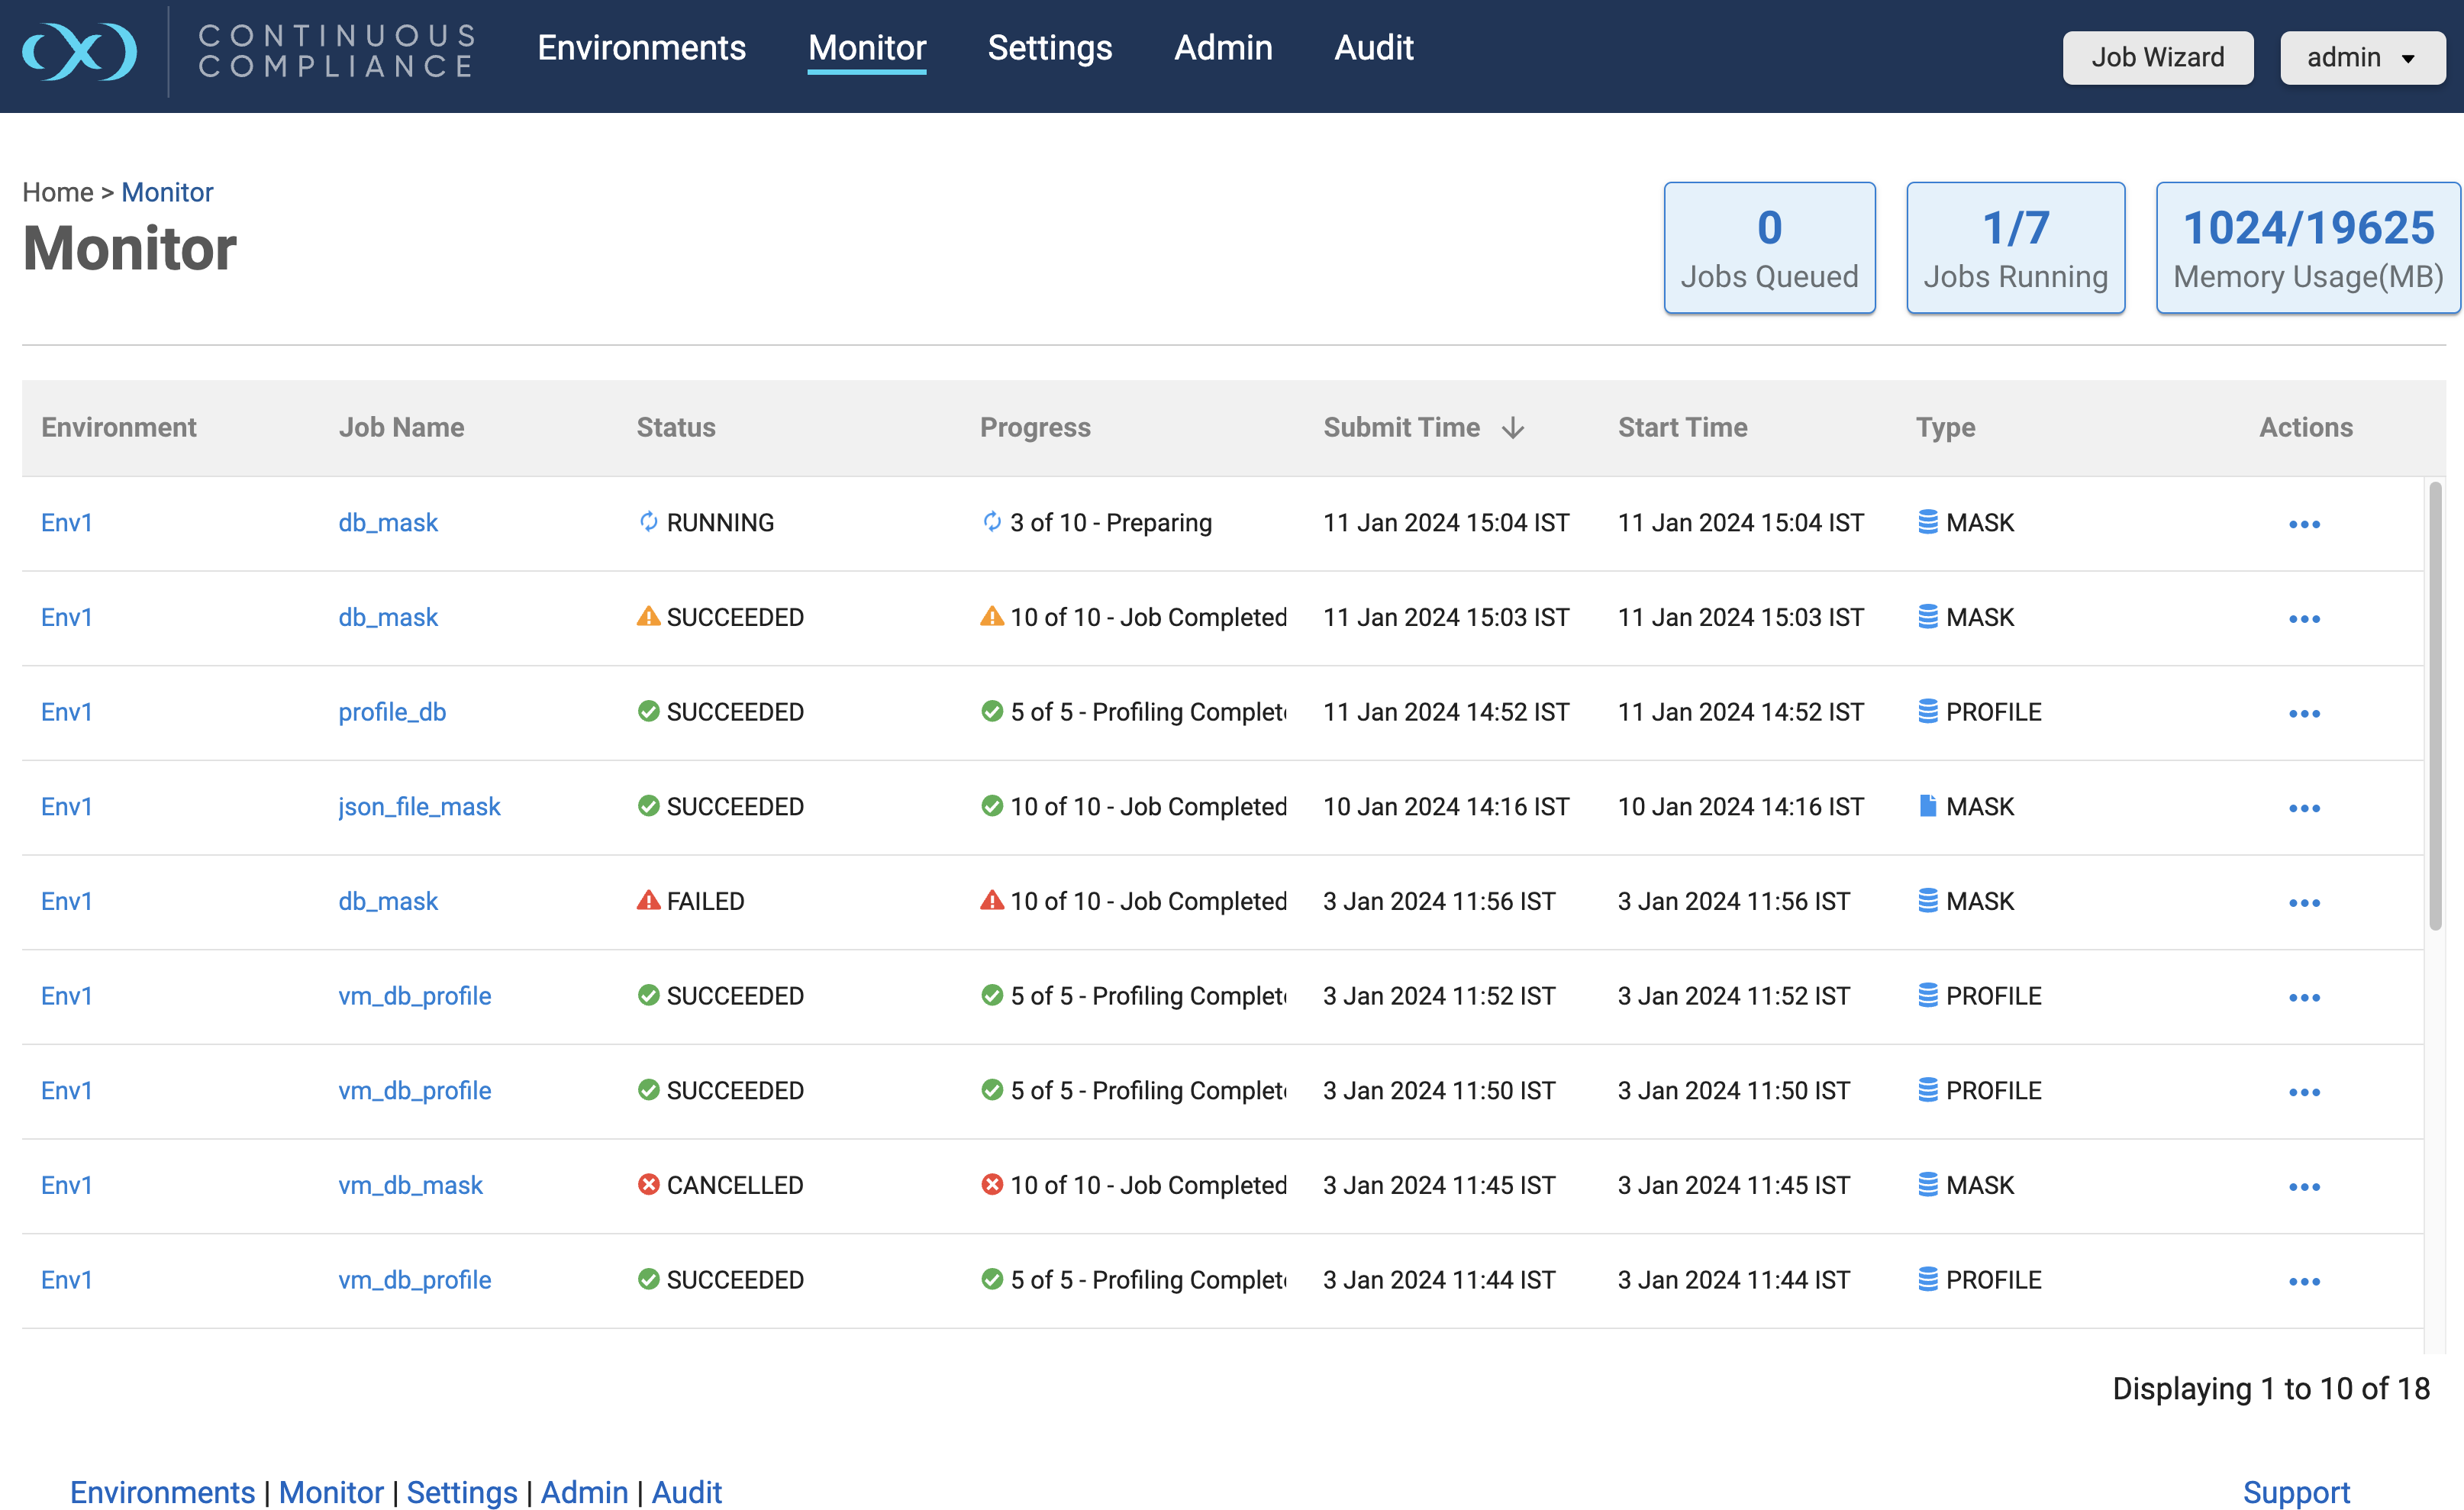Click Support link in footer

click(x=2296, y=1492)
